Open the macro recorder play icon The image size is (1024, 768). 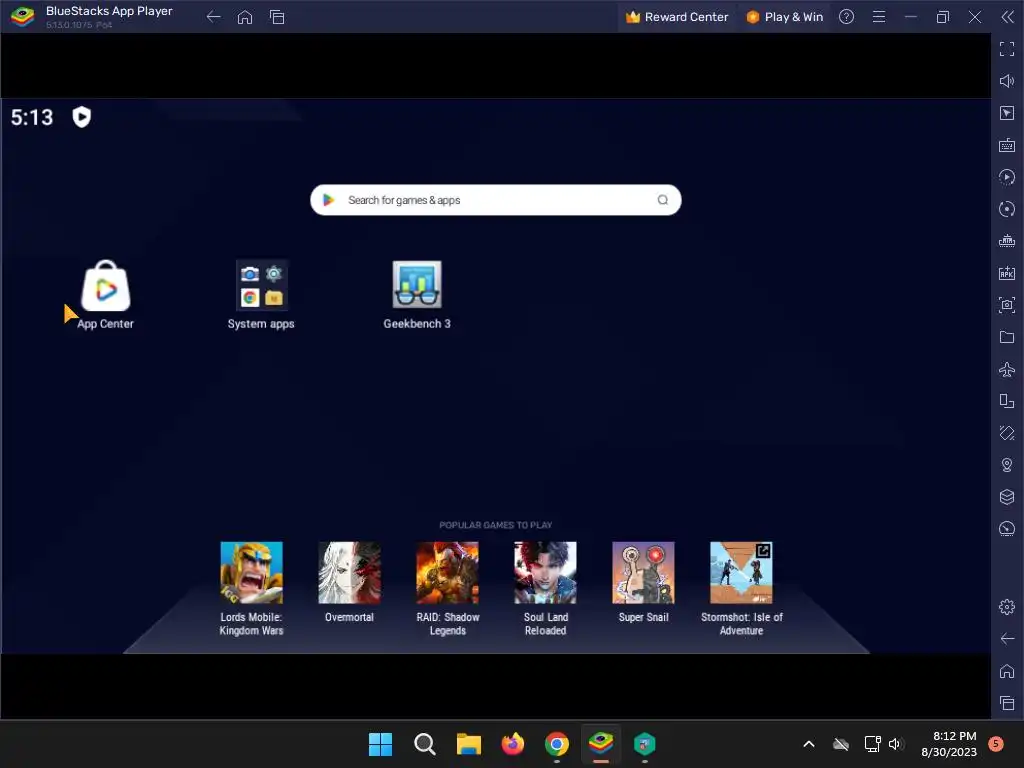pyautogui.click(x=1007, y=177)
